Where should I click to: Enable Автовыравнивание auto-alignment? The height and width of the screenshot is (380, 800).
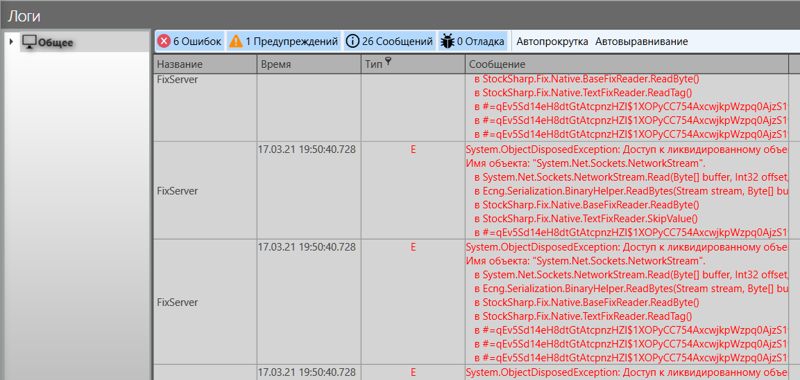[x=641, y=41]
